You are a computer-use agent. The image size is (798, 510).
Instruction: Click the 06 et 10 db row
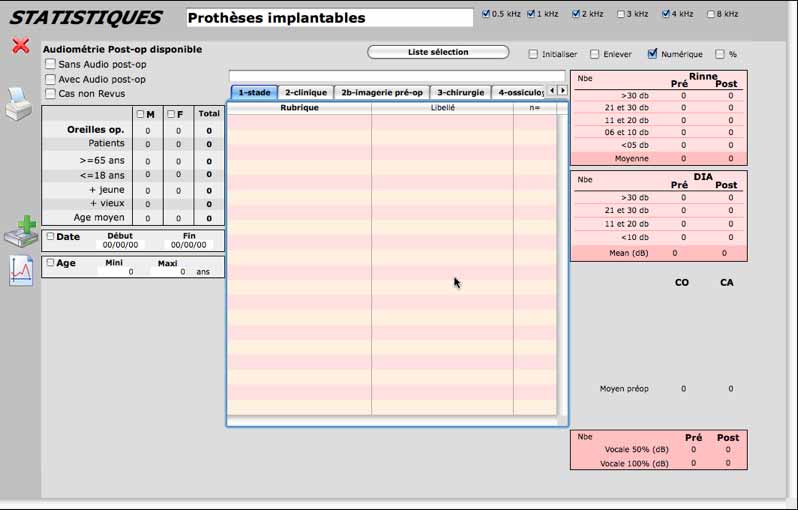pyautogui.click(x=659, y=132)
